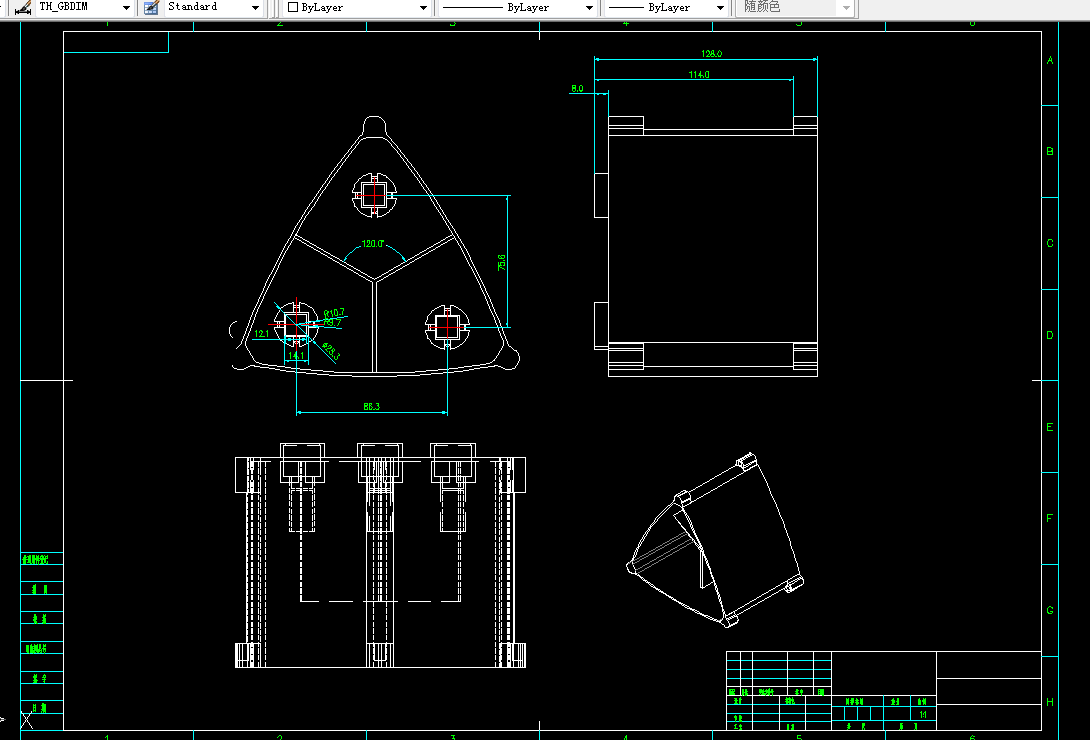The width and height of the screenshot is (1090, 740).
Task: Select the 14.1 dimension text
Action: (295, 355)
